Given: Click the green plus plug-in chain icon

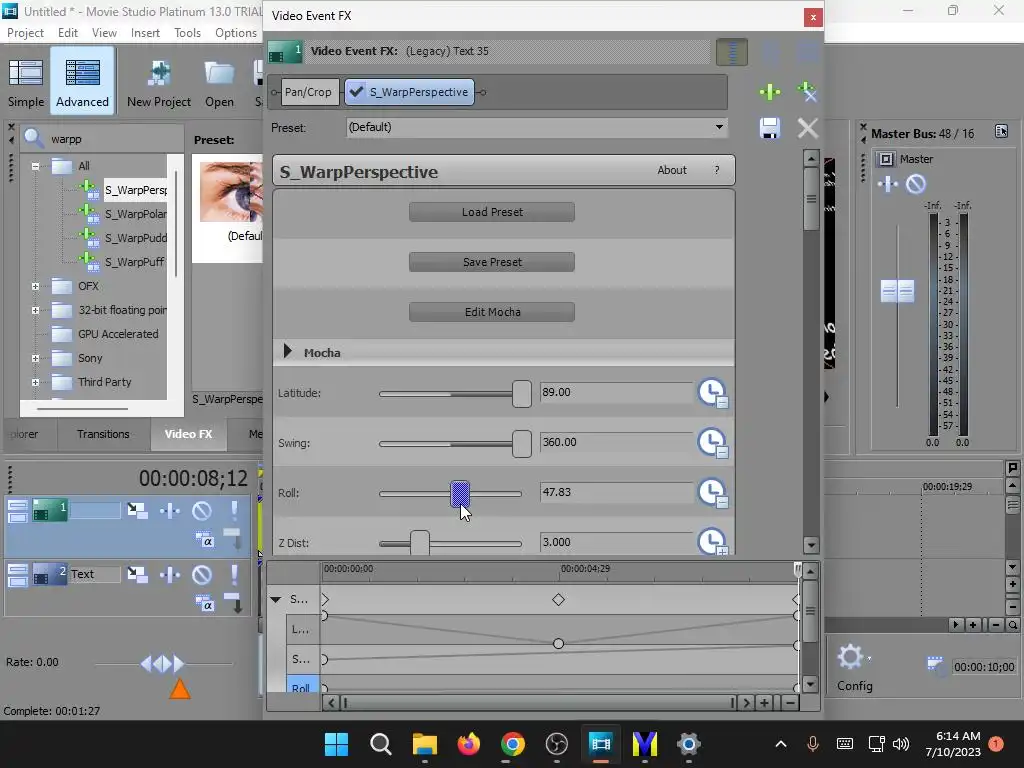Looking at the screenshot, I should pos(770,91).
